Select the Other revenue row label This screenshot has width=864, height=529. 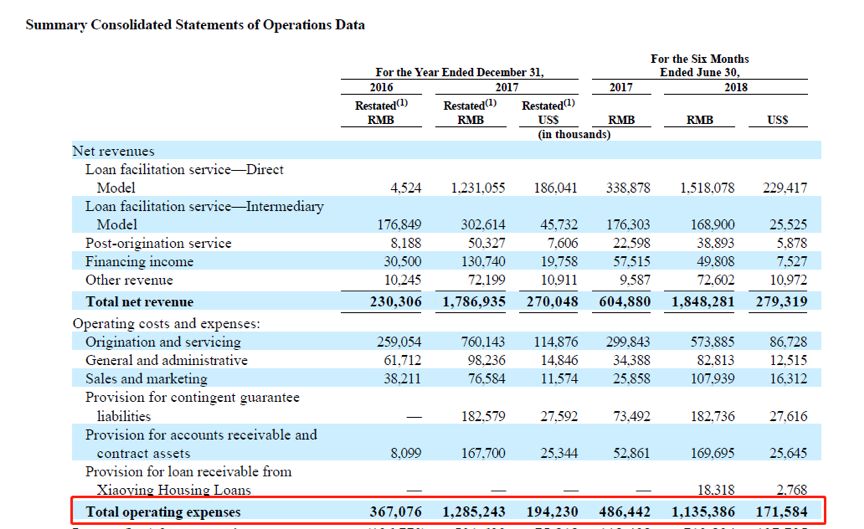click(x=129, y=280)
